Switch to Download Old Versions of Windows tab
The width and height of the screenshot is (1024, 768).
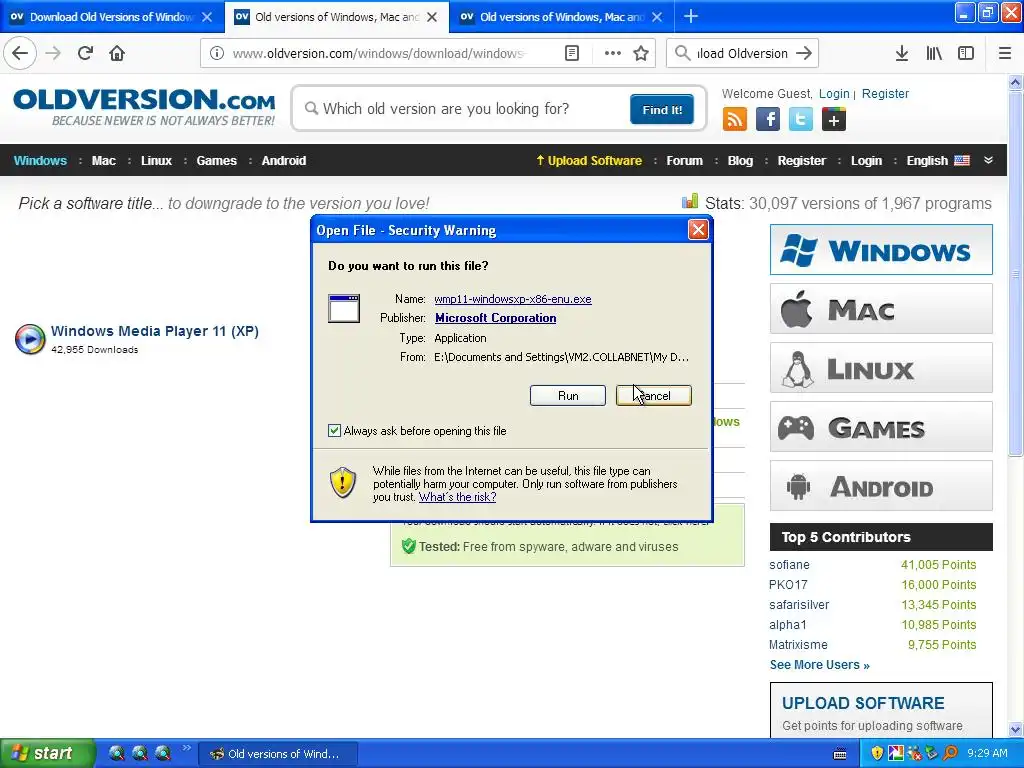click(112, 17)
